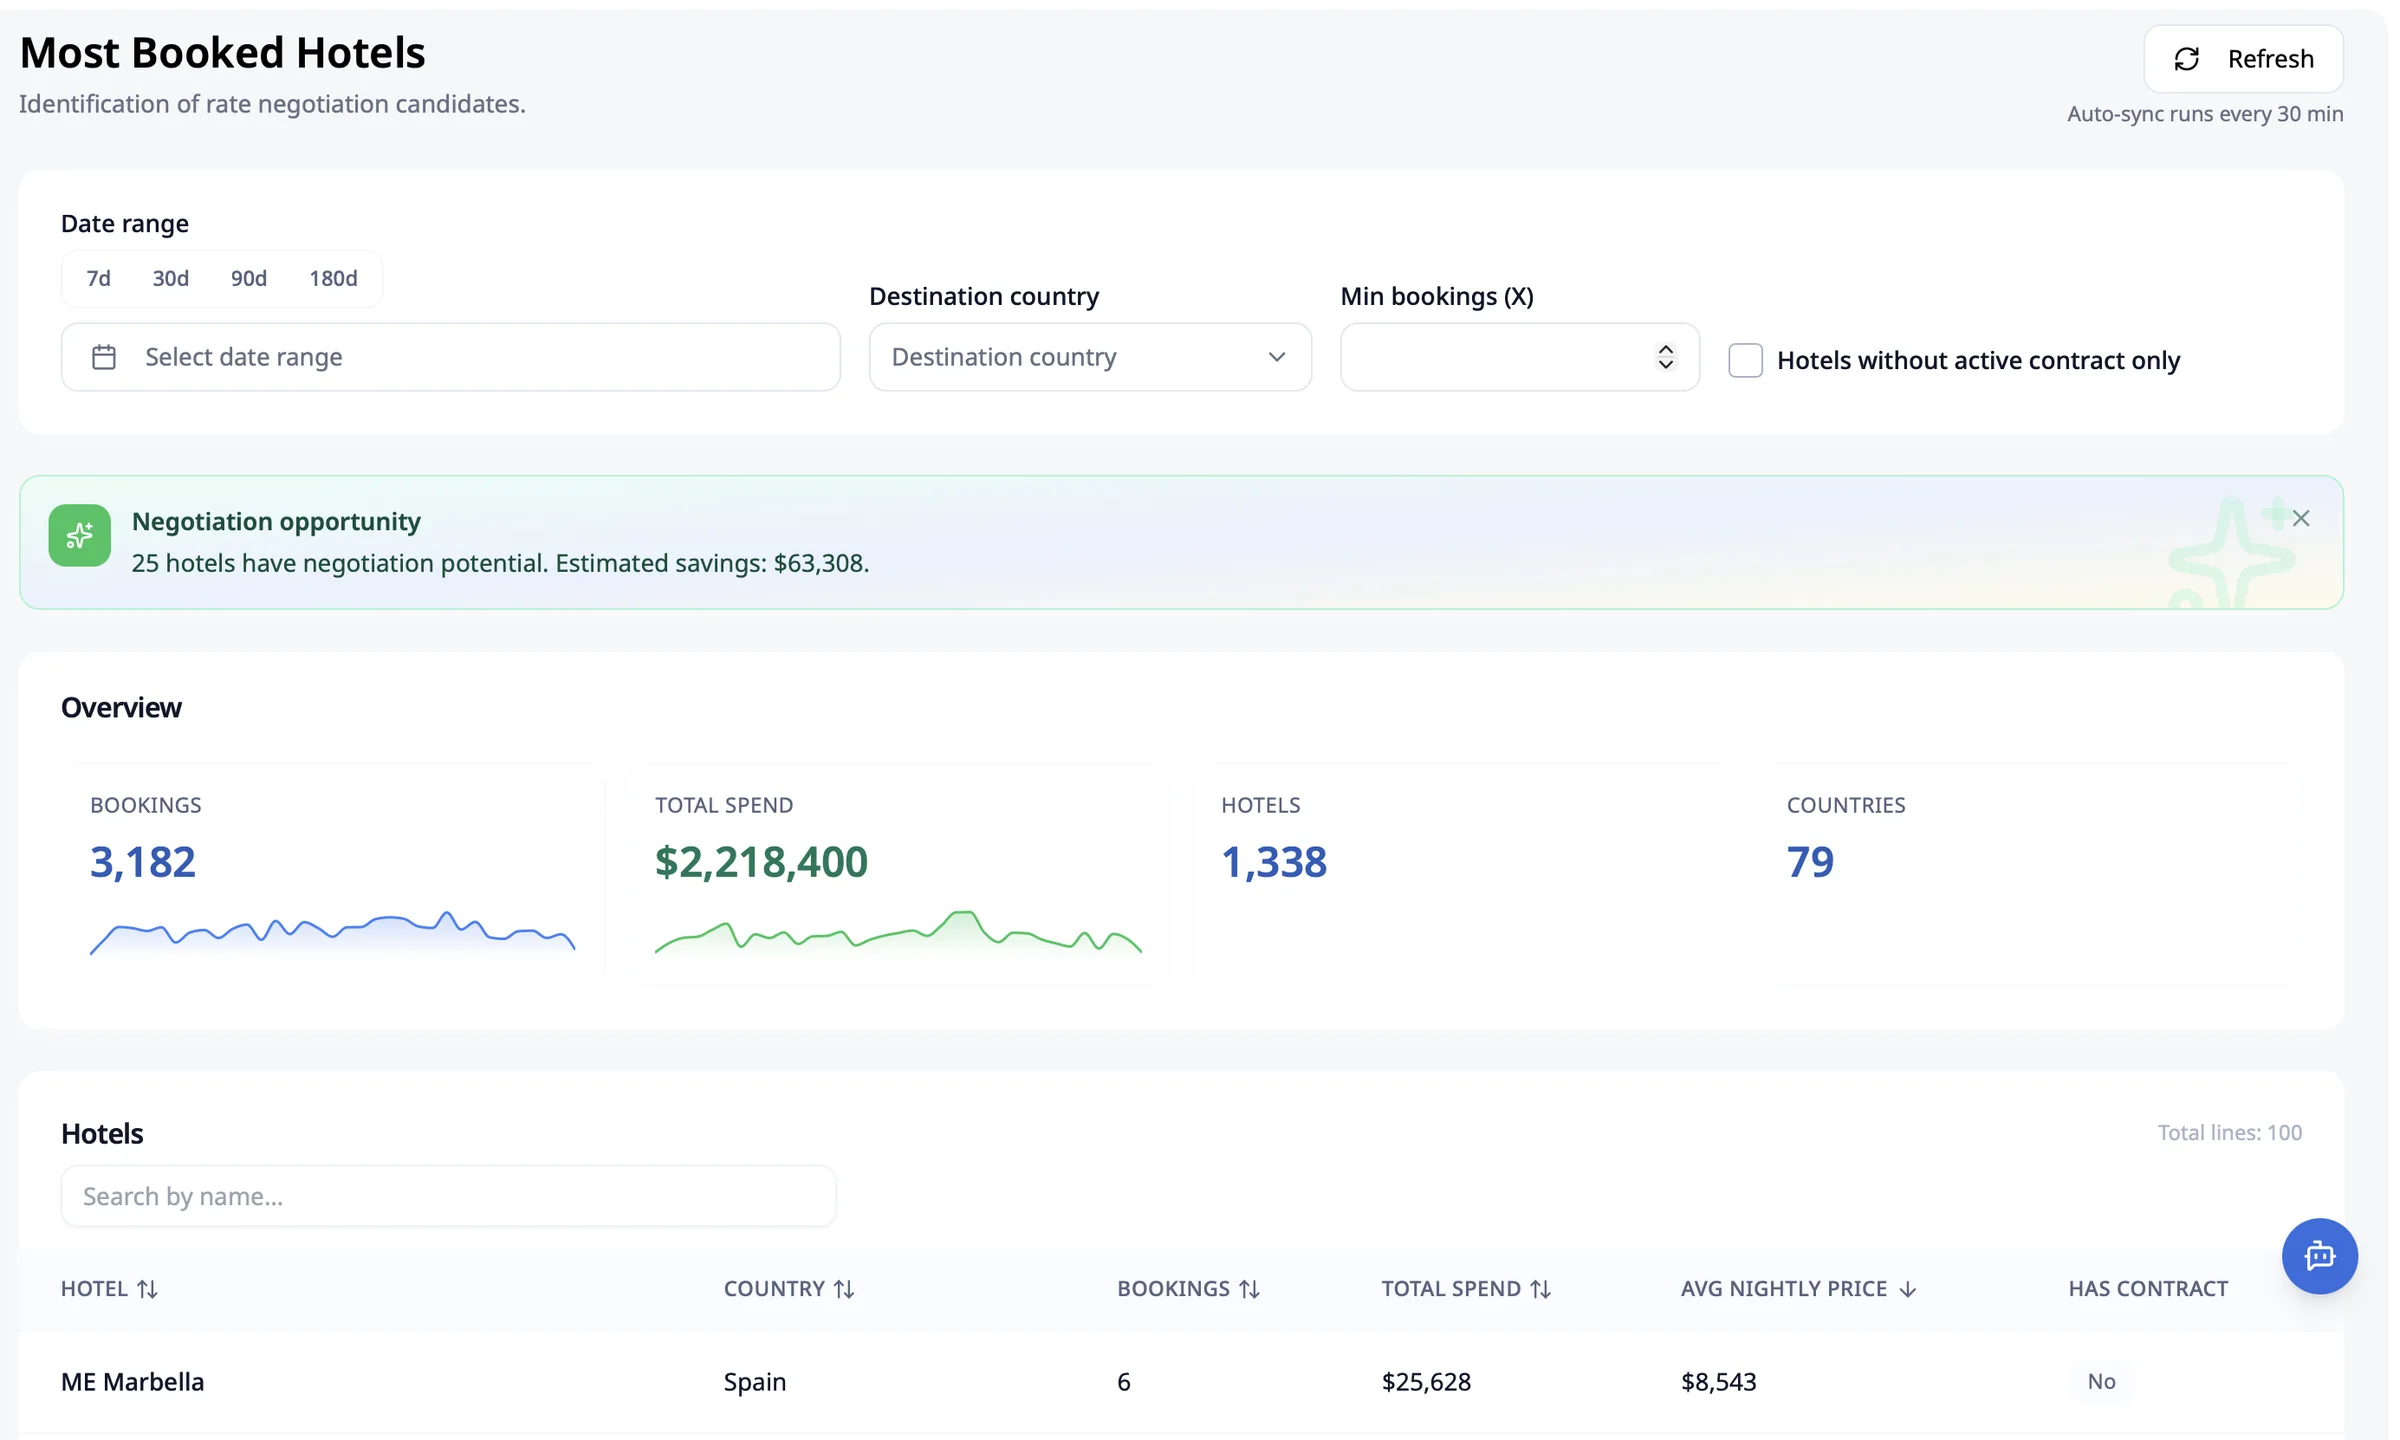Focus the Min bookings input field
Image resolution: width=2400 pixels, height=1440 pixels.
1519,357
